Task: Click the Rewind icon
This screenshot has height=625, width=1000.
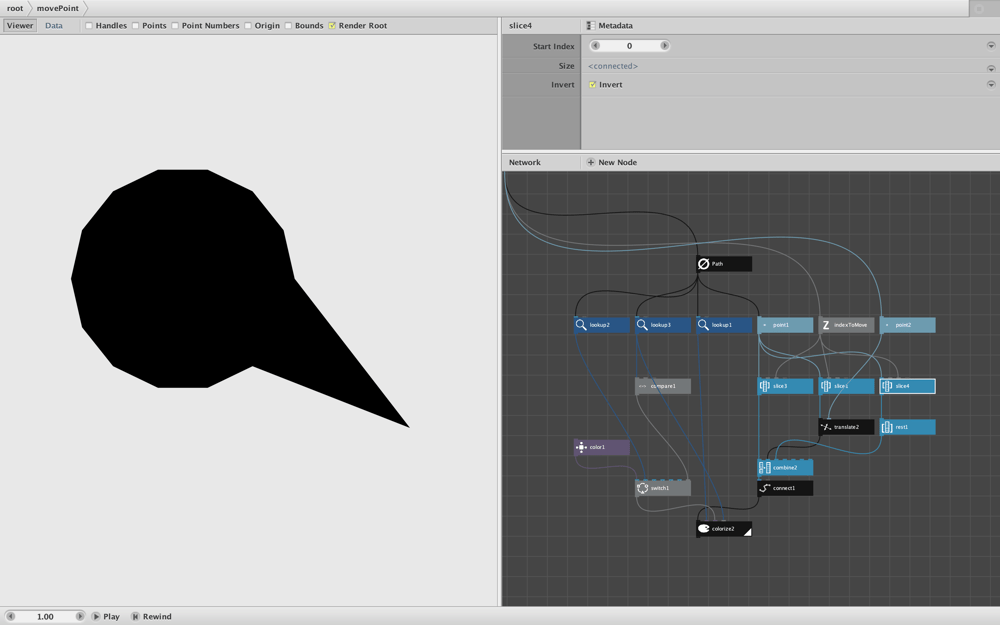Action: [135, 617]
